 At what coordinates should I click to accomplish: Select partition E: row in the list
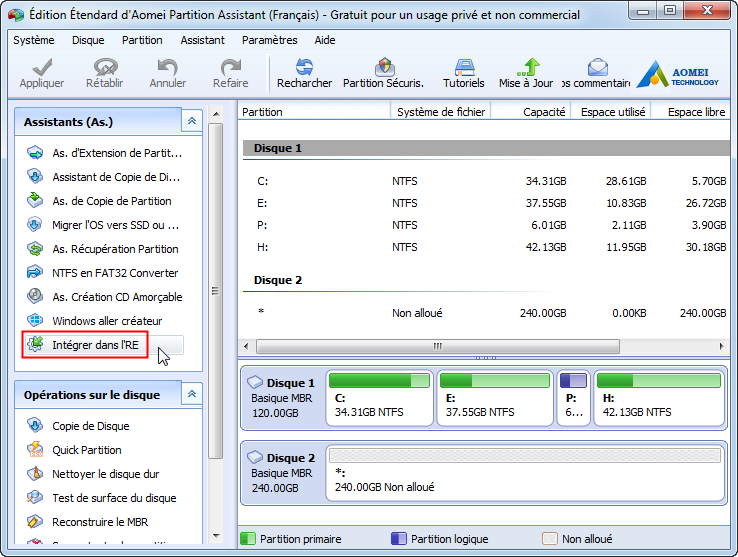[x=487, y=203]
